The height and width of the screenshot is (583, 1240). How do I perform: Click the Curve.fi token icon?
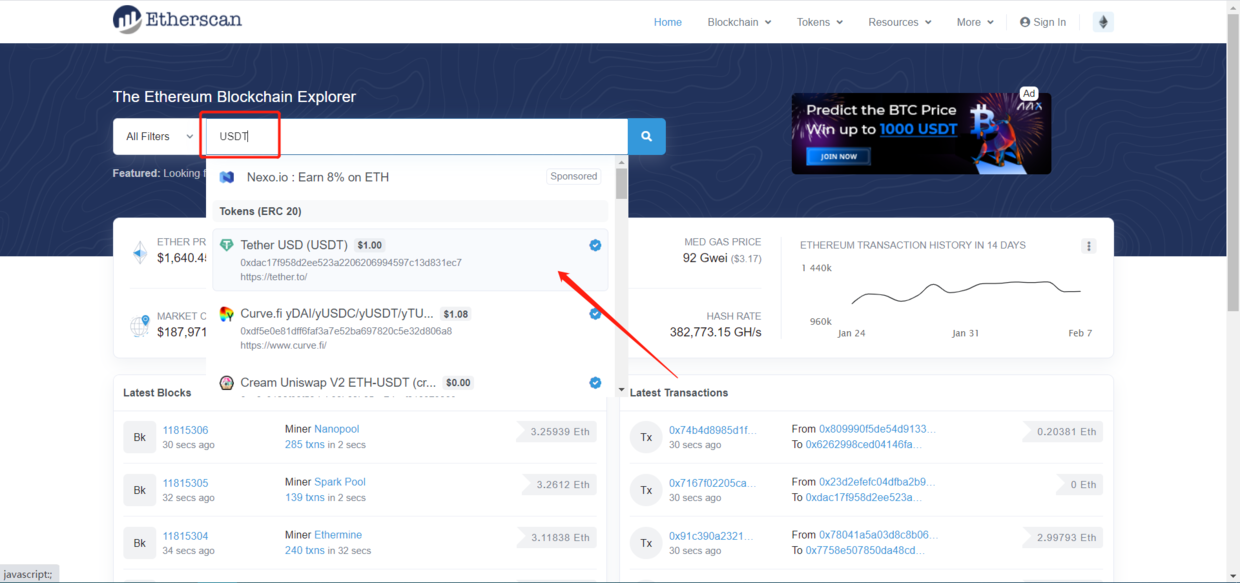[x=227, y=314]
